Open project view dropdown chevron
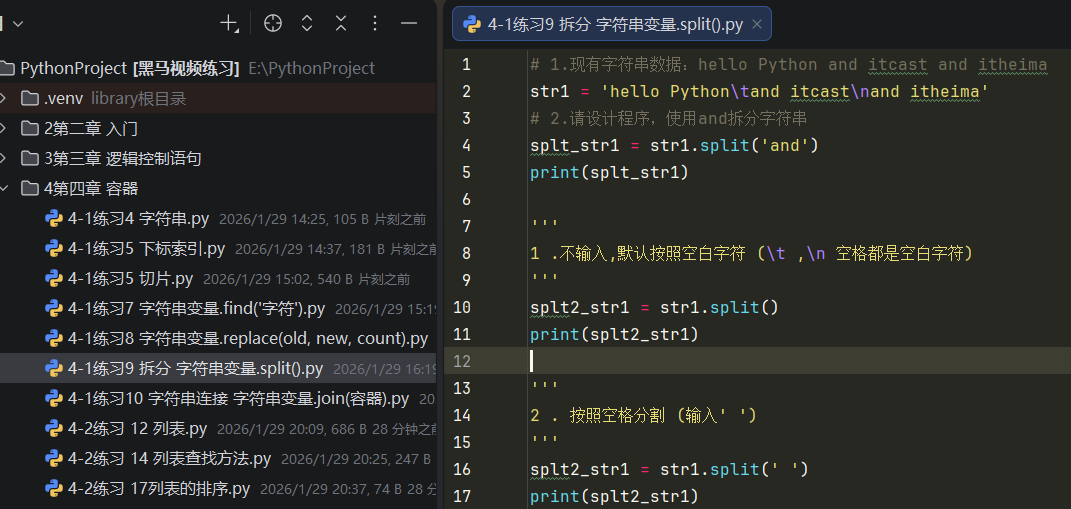1071x509 pixels. pos(18,24)
